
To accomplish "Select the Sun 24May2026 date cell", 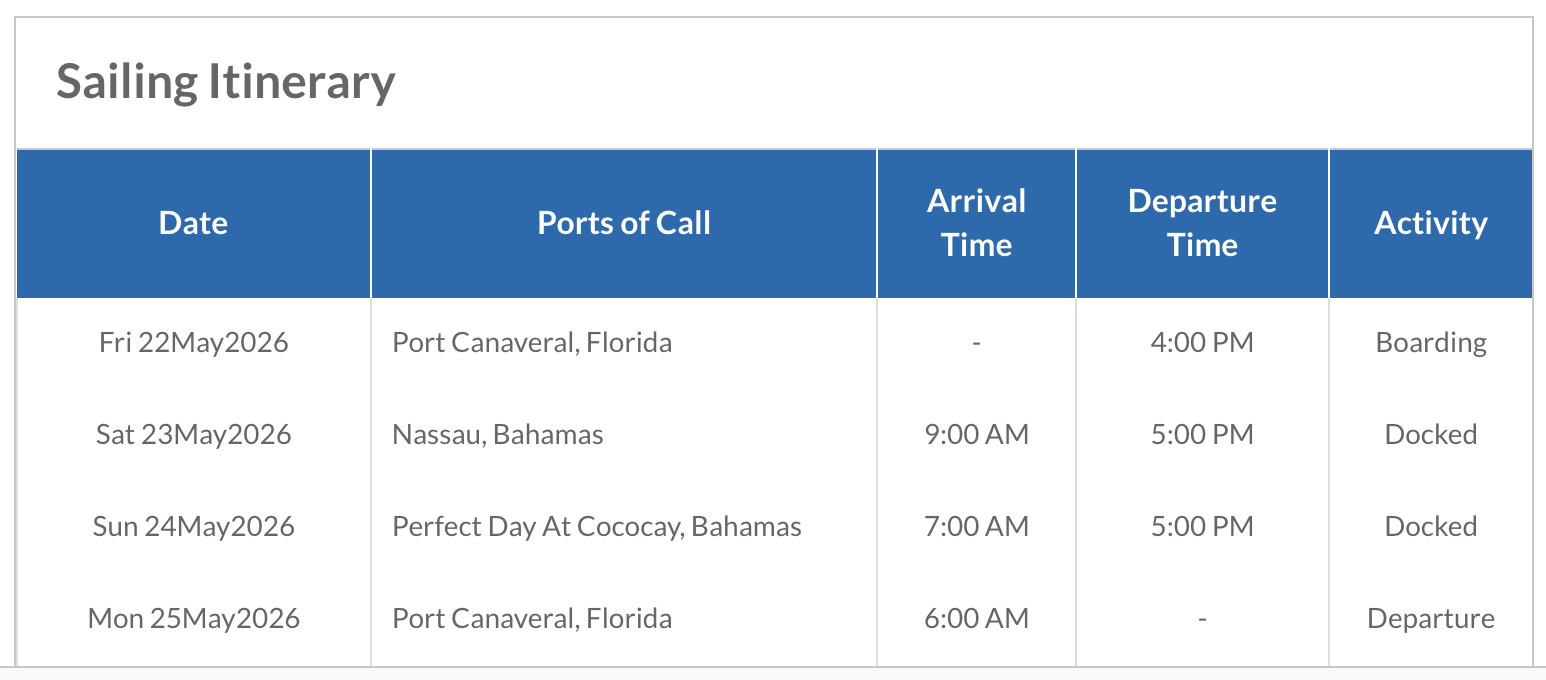I will point(193,527).
